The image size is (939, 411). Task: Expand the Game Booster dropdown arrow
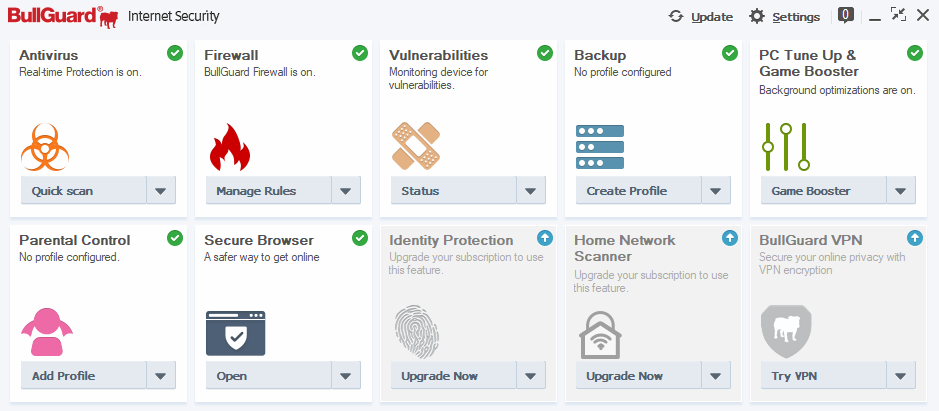pyautogui.click(x=901, y=190)
